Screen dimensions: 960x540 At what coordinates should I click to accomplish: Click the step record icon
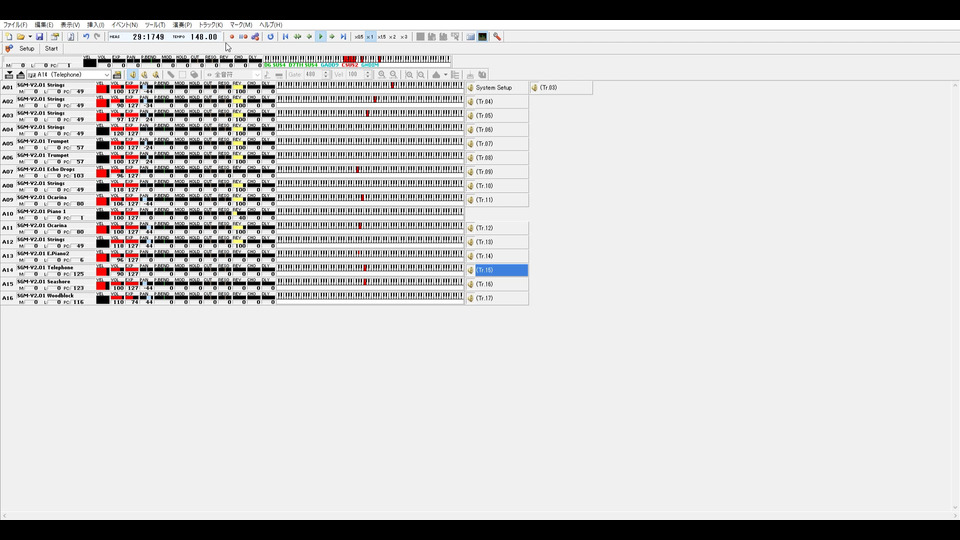(x=243, y=37)
